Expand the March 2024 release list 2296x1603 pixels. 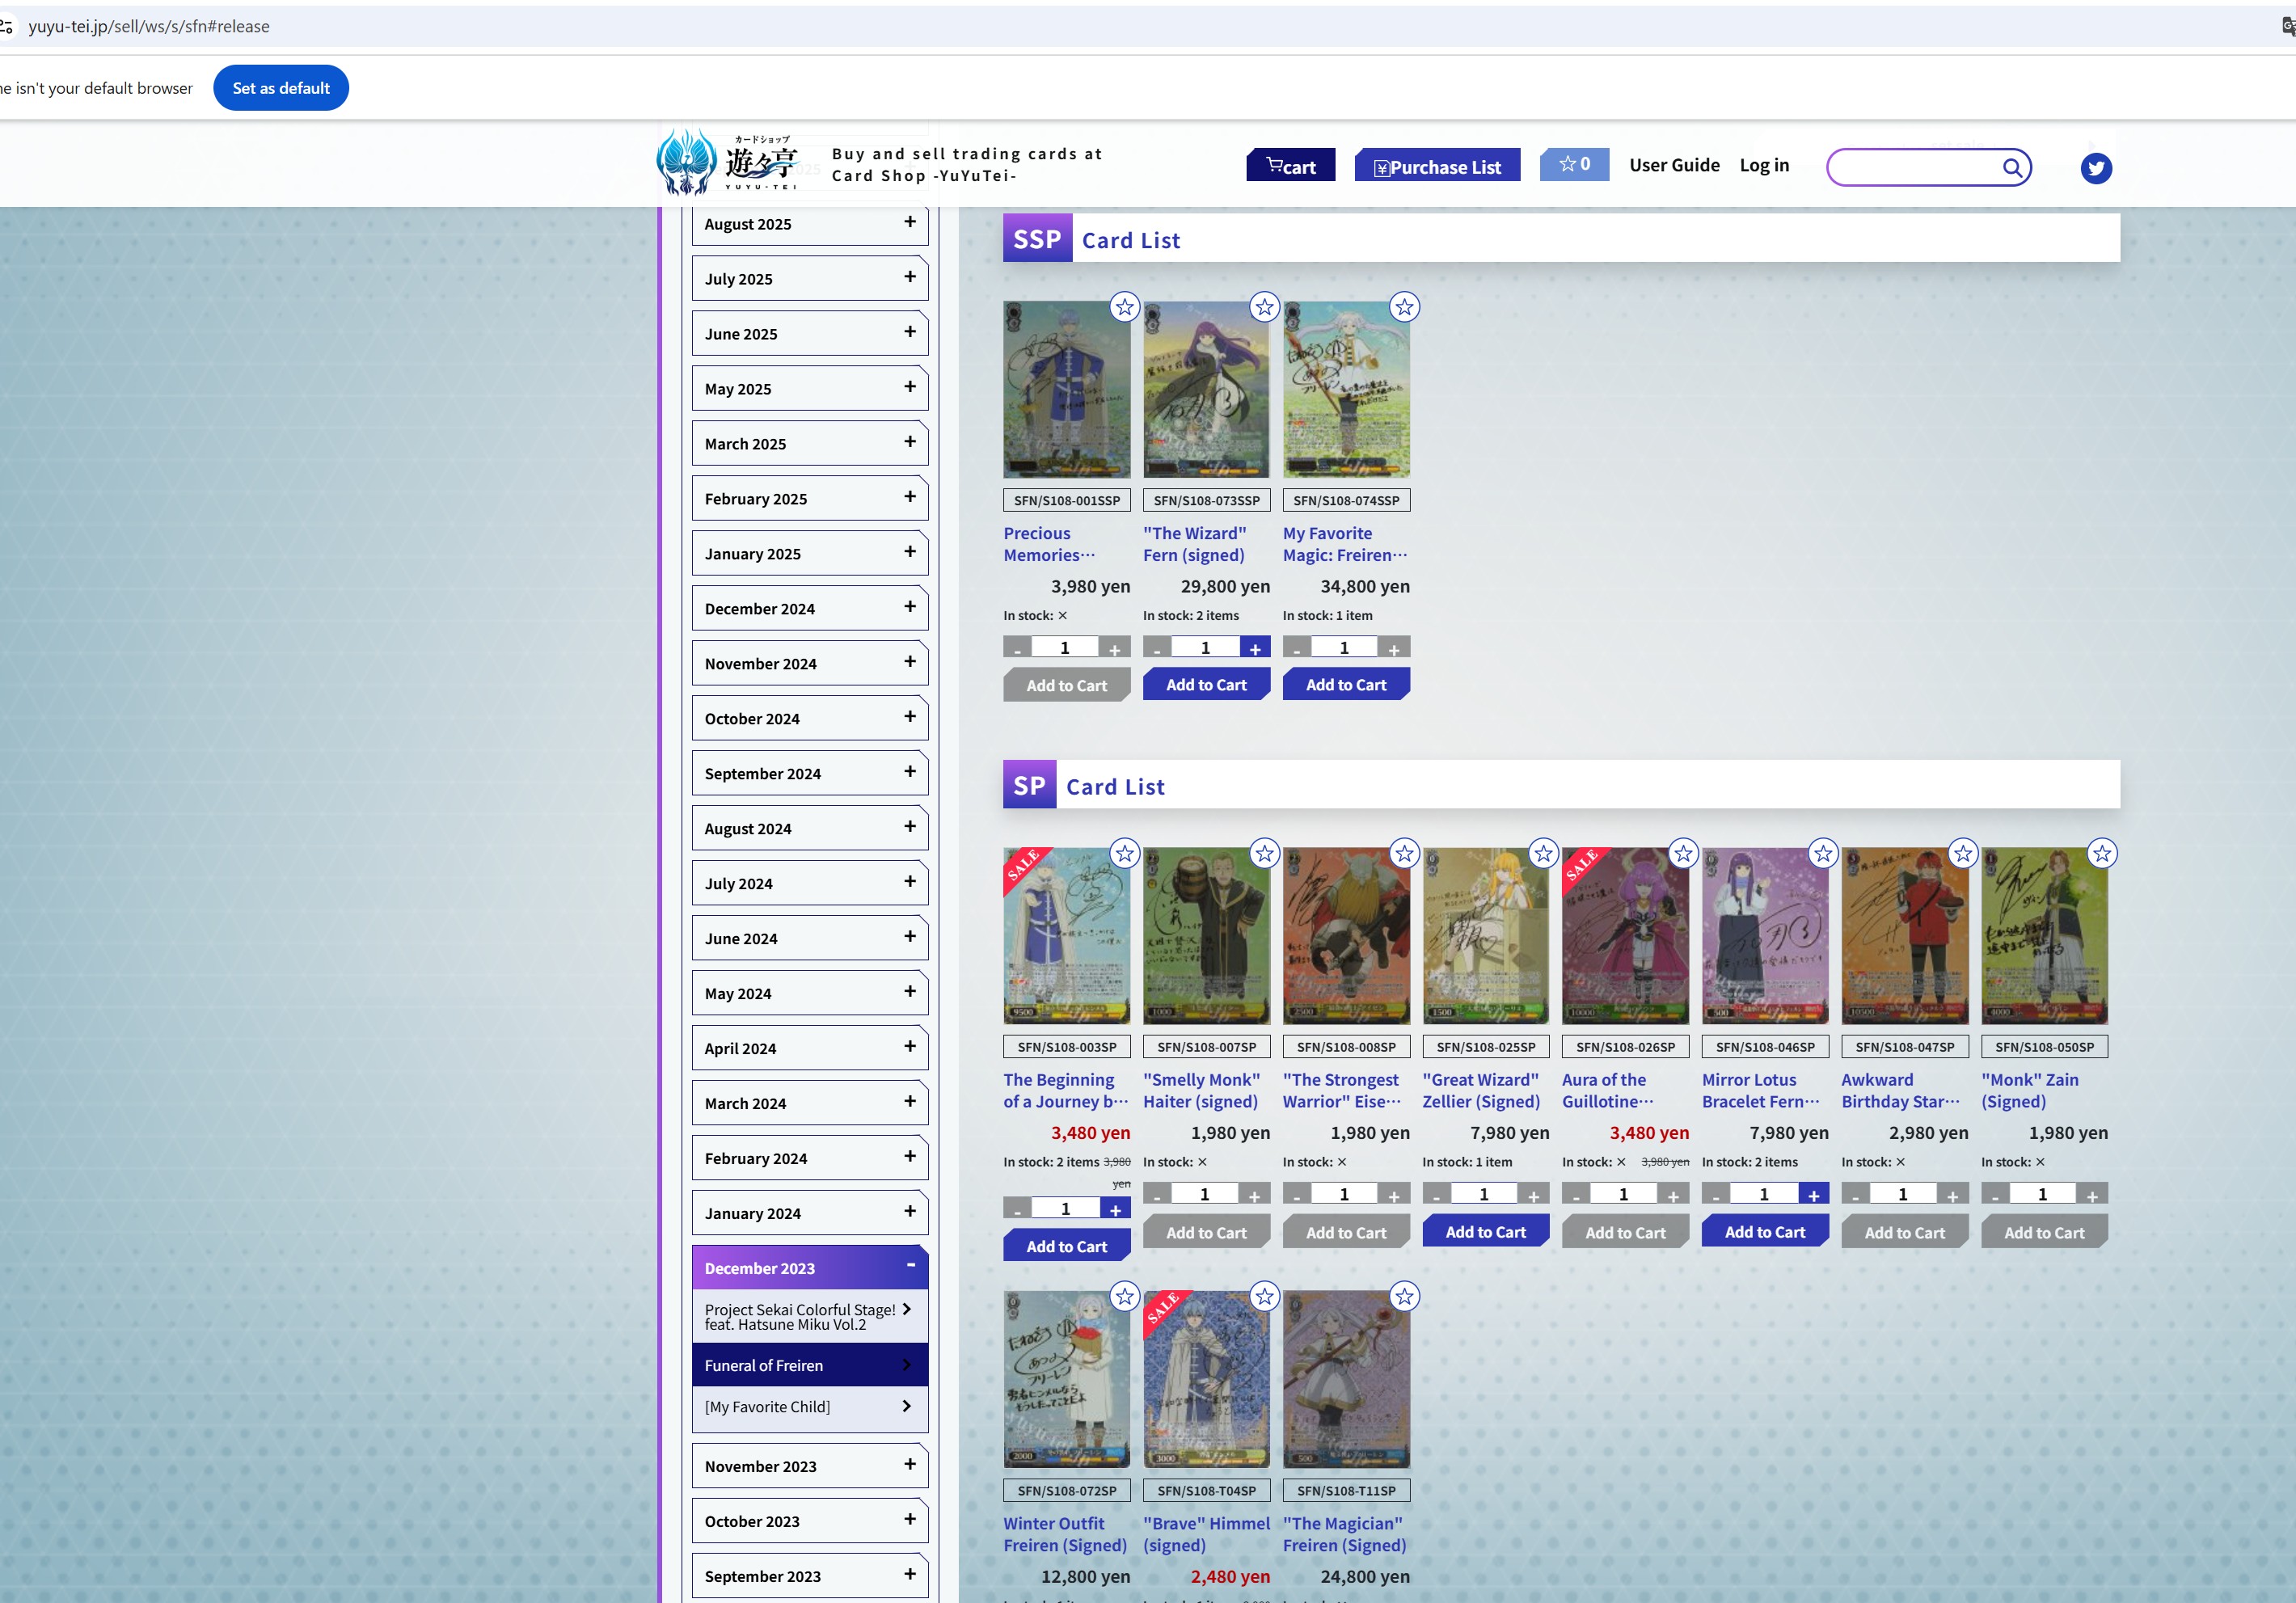pyautogui.click(x=809, y=1103)
